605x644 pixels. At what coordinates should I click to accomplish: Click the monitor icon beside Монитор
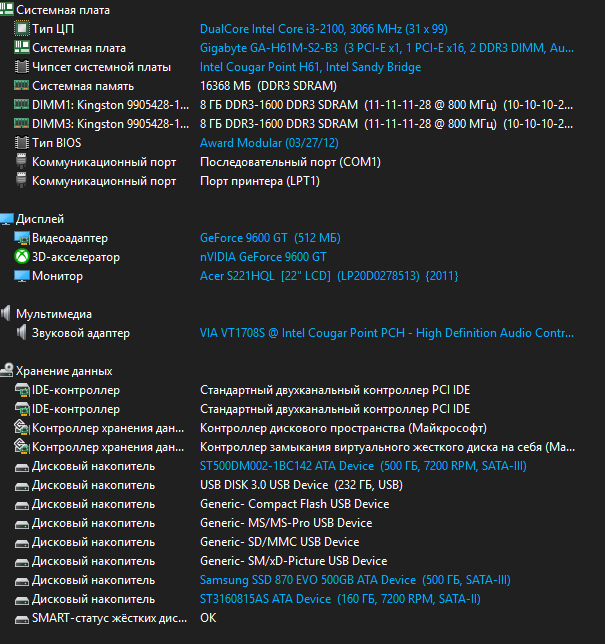[x=22, y=276]
